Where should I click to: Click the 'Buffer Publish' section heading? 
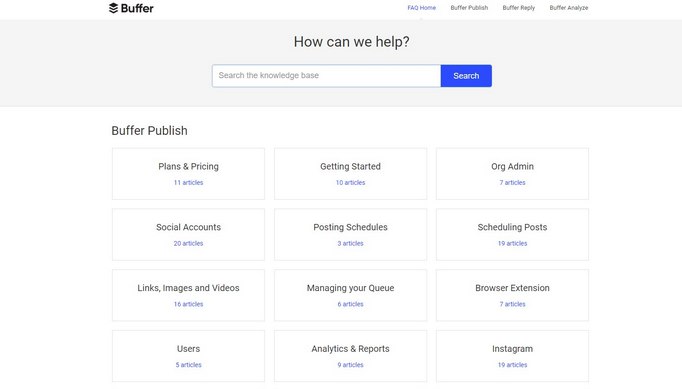149,131
